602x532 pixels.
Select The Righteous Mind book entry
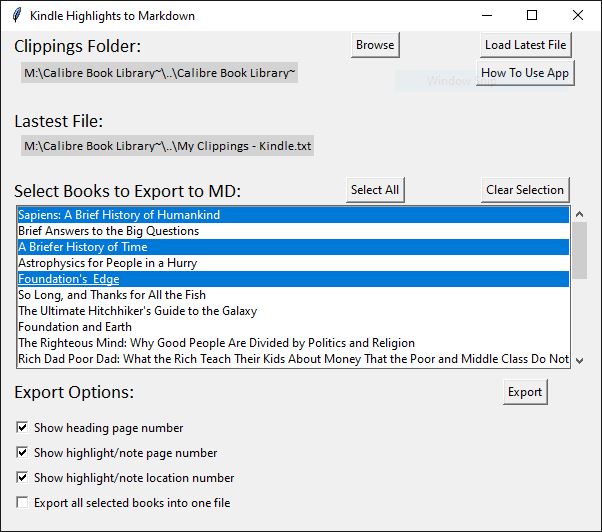click(293, 343)
